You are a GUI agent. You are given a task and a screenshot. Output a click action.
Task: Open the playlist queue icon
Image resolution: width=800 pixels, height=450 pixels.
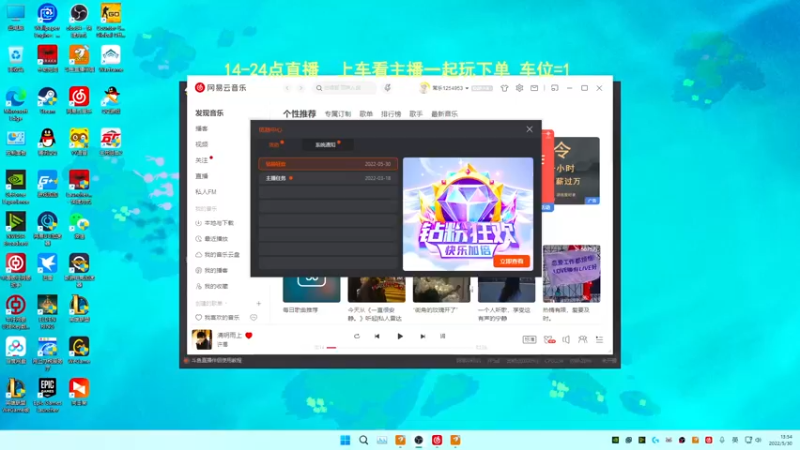[599, 339]
